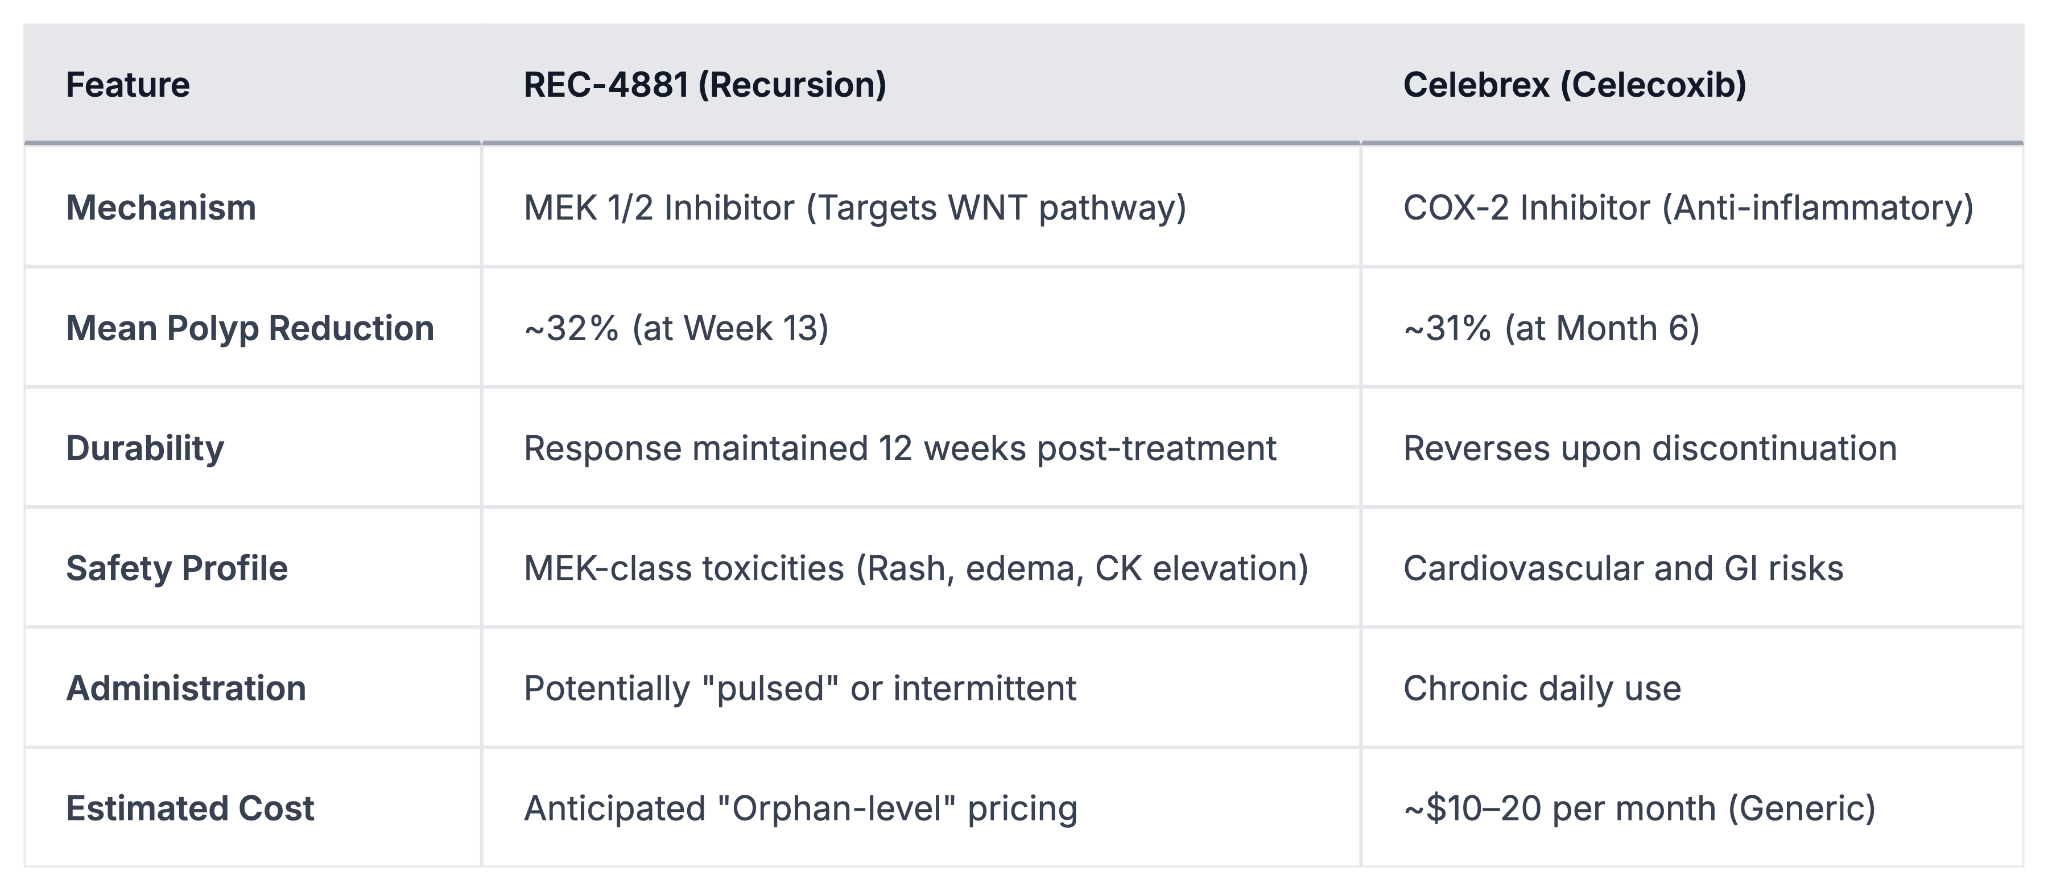Click the Feature column header
This screenshot has height=892, width=2048.
128,85
